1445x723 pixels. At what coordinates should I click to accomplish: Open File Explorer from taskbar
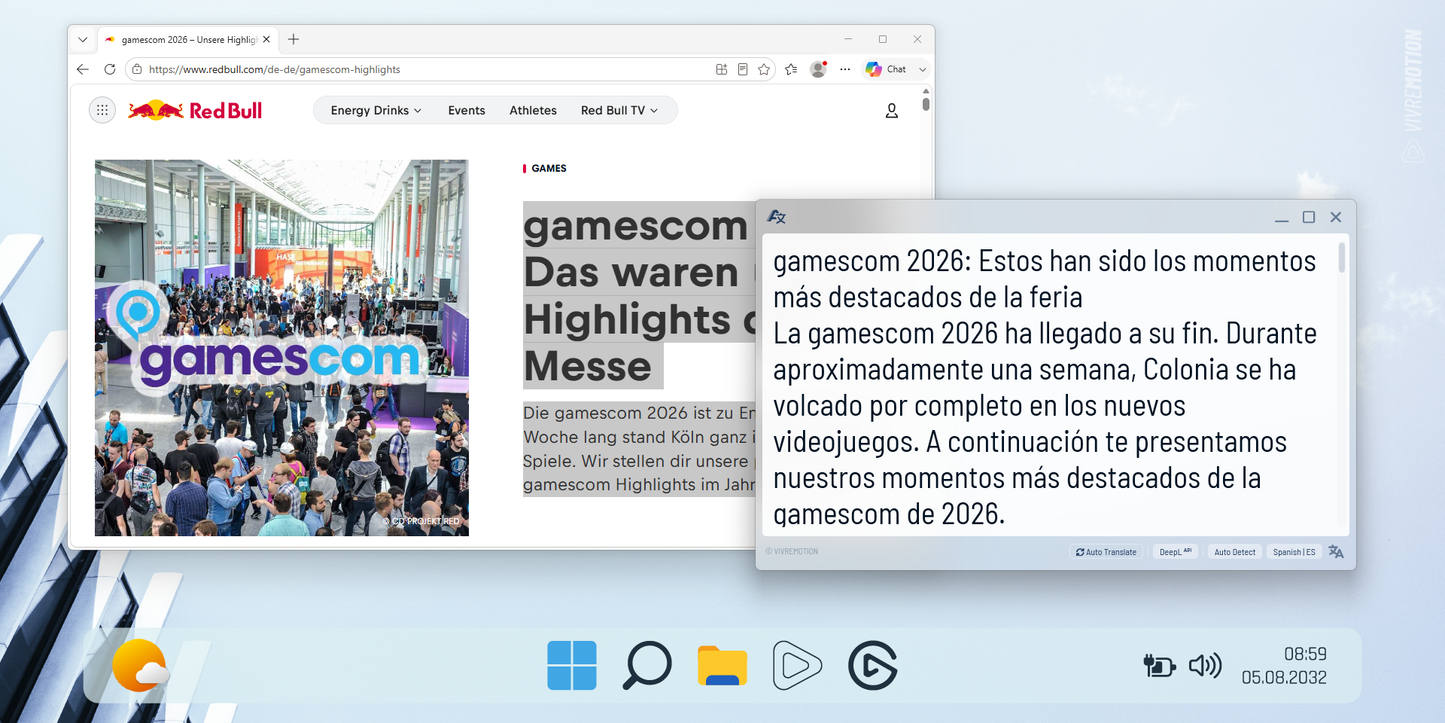coord(723,666)
